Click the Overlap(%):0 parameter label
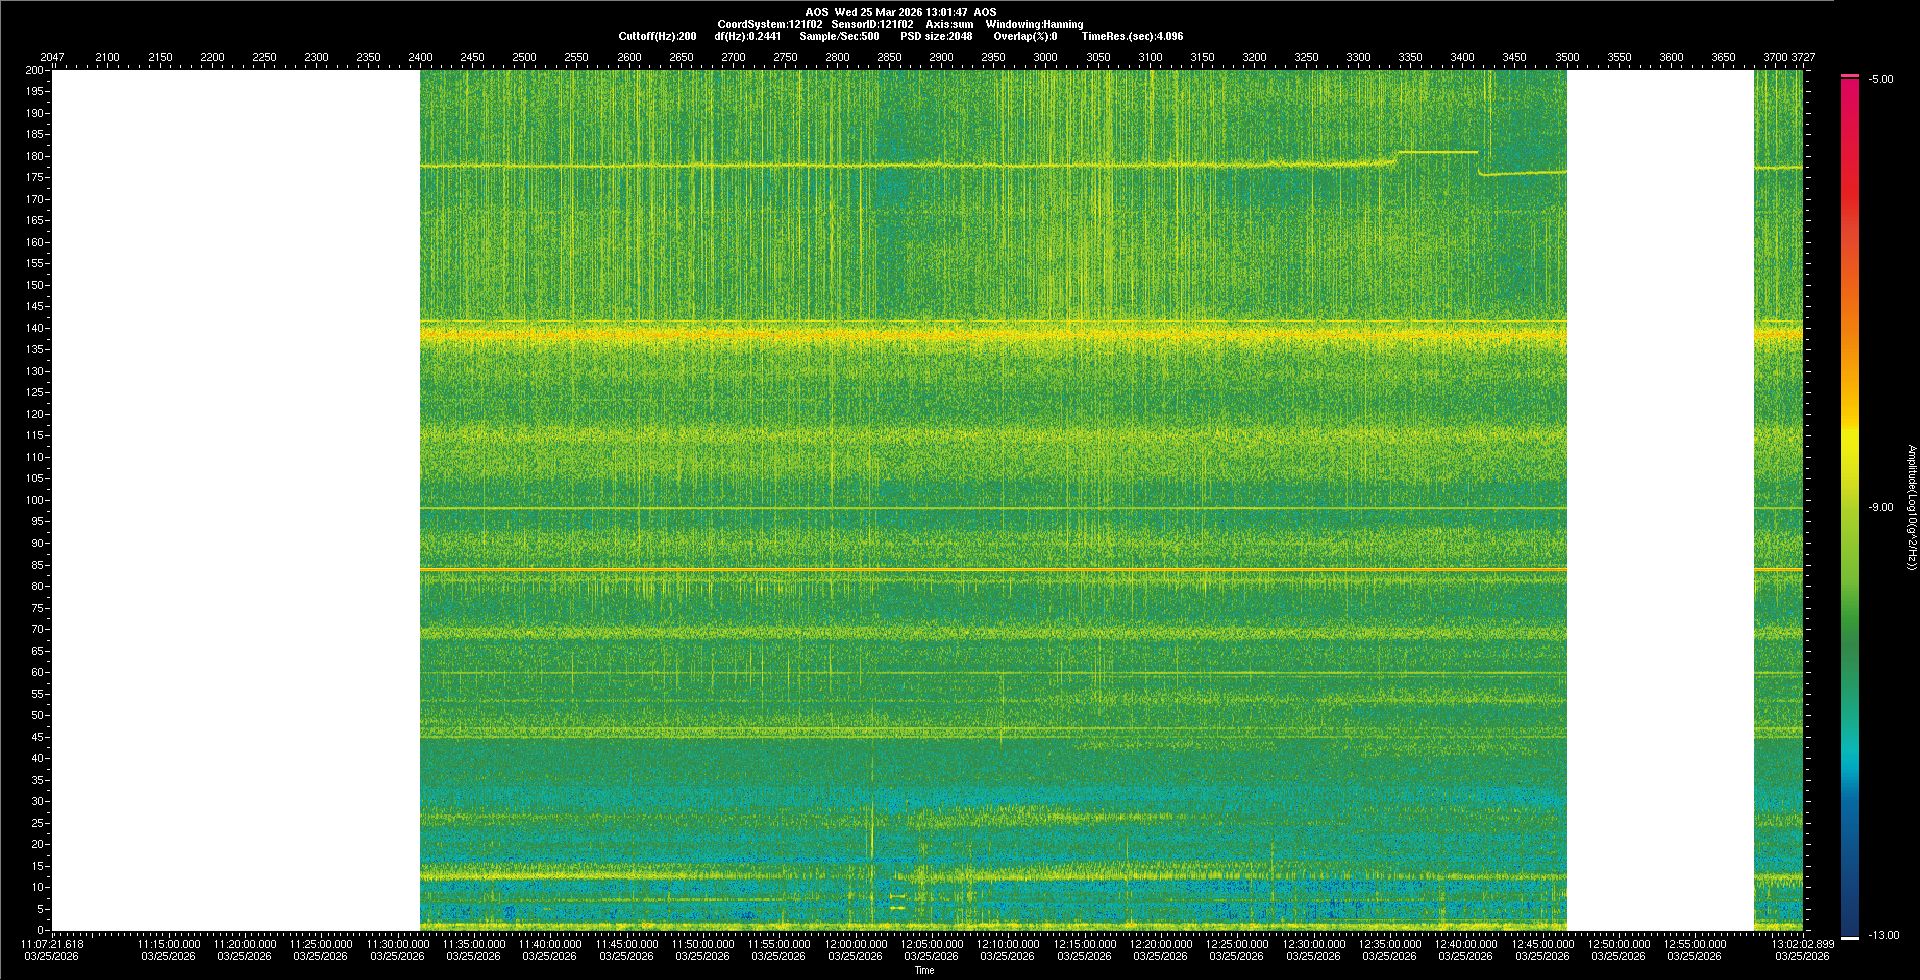The width and height of the screenshot is (1920, 980). coord(1025,36)
